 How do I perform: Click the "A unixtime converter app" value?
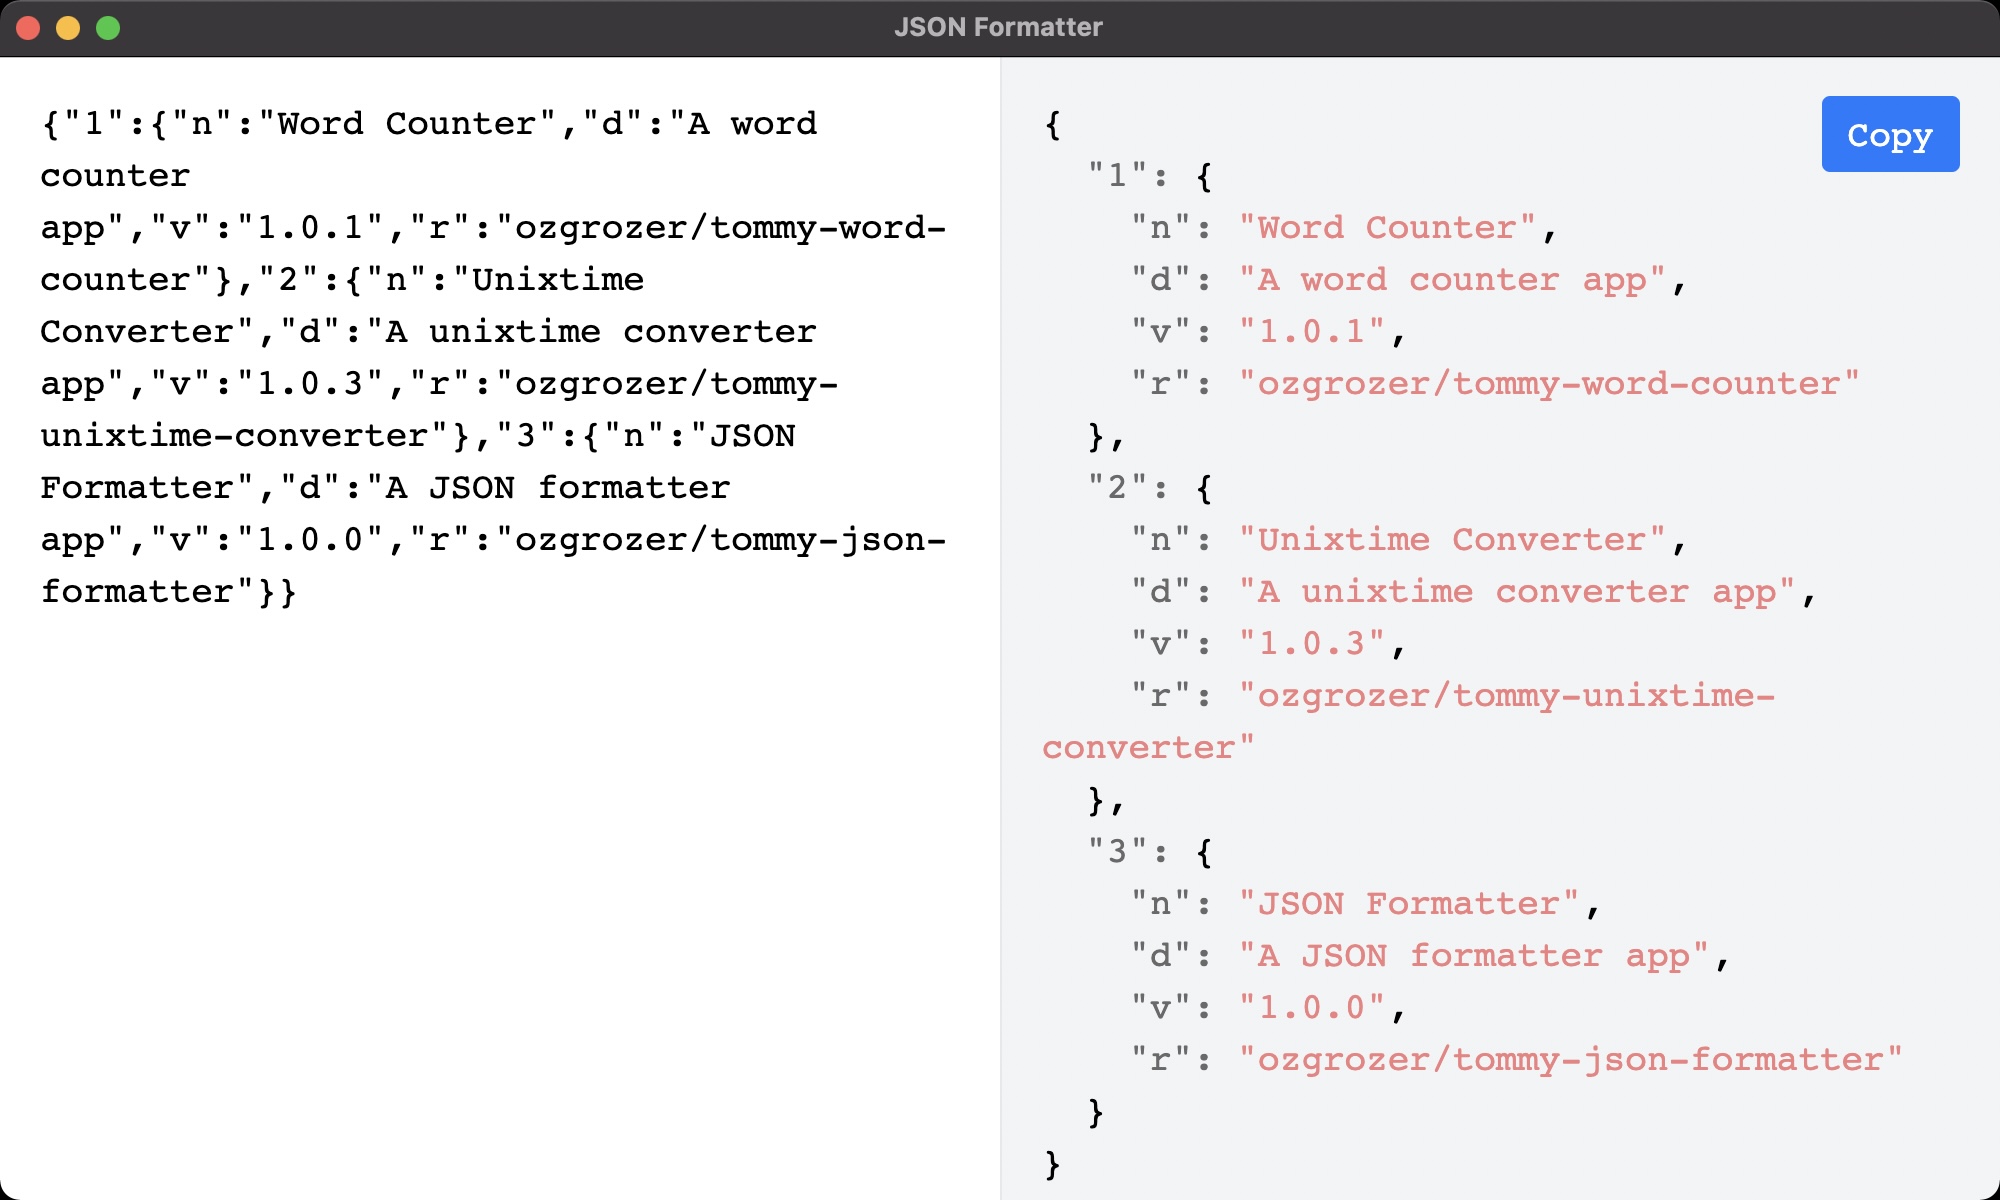pos(1516,592)
